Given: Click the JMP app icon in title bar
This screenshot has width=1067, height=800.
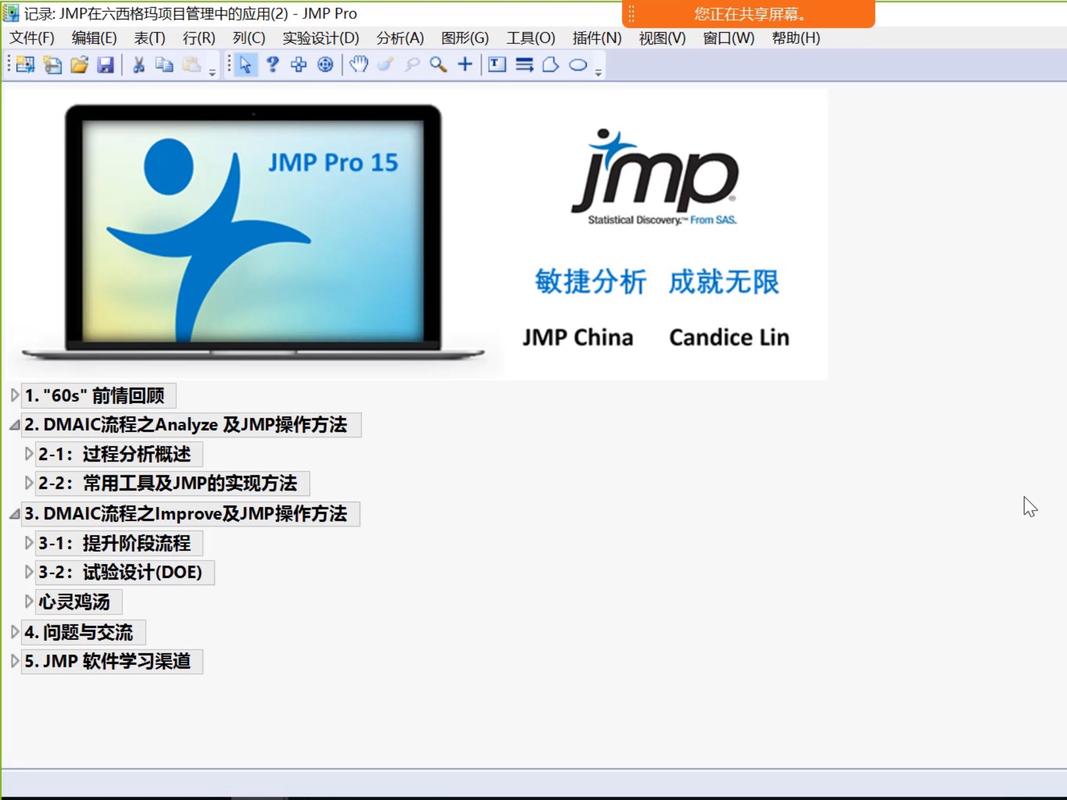Looking at the screenshot, I should pos(11,13).
